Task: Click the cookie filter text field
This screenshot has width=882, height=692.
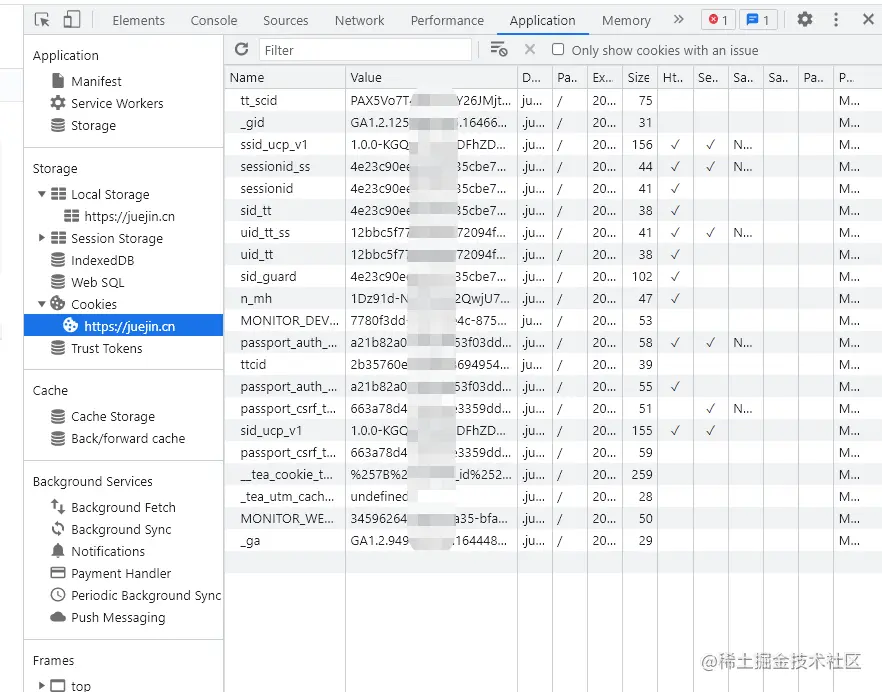Action: [x=365, y=50]
